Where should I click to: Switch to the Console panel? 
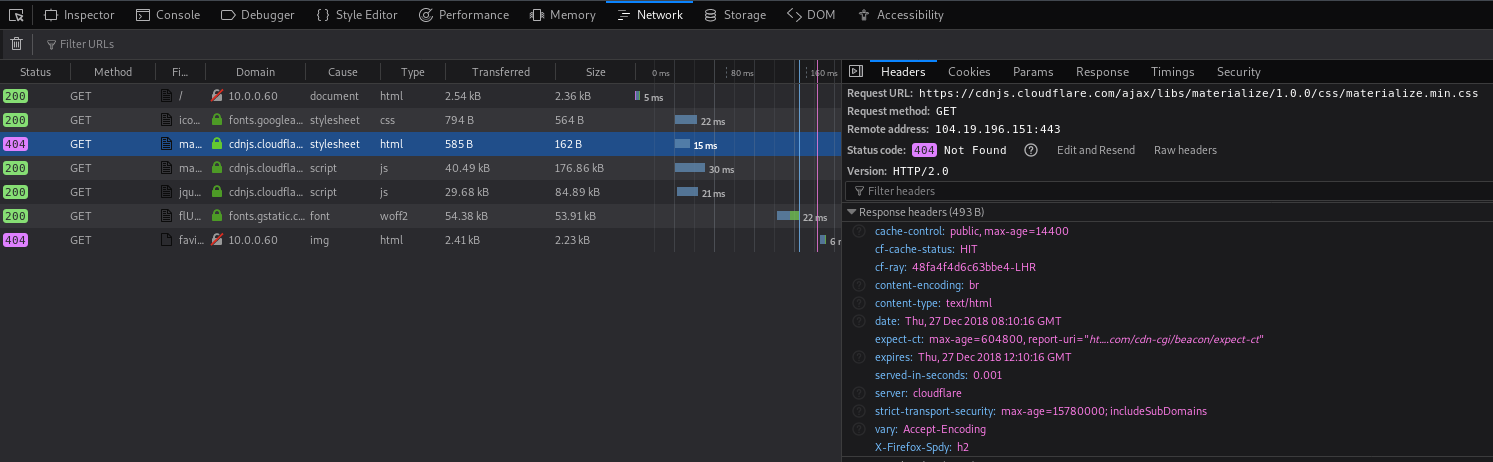(x=168, y=15)
